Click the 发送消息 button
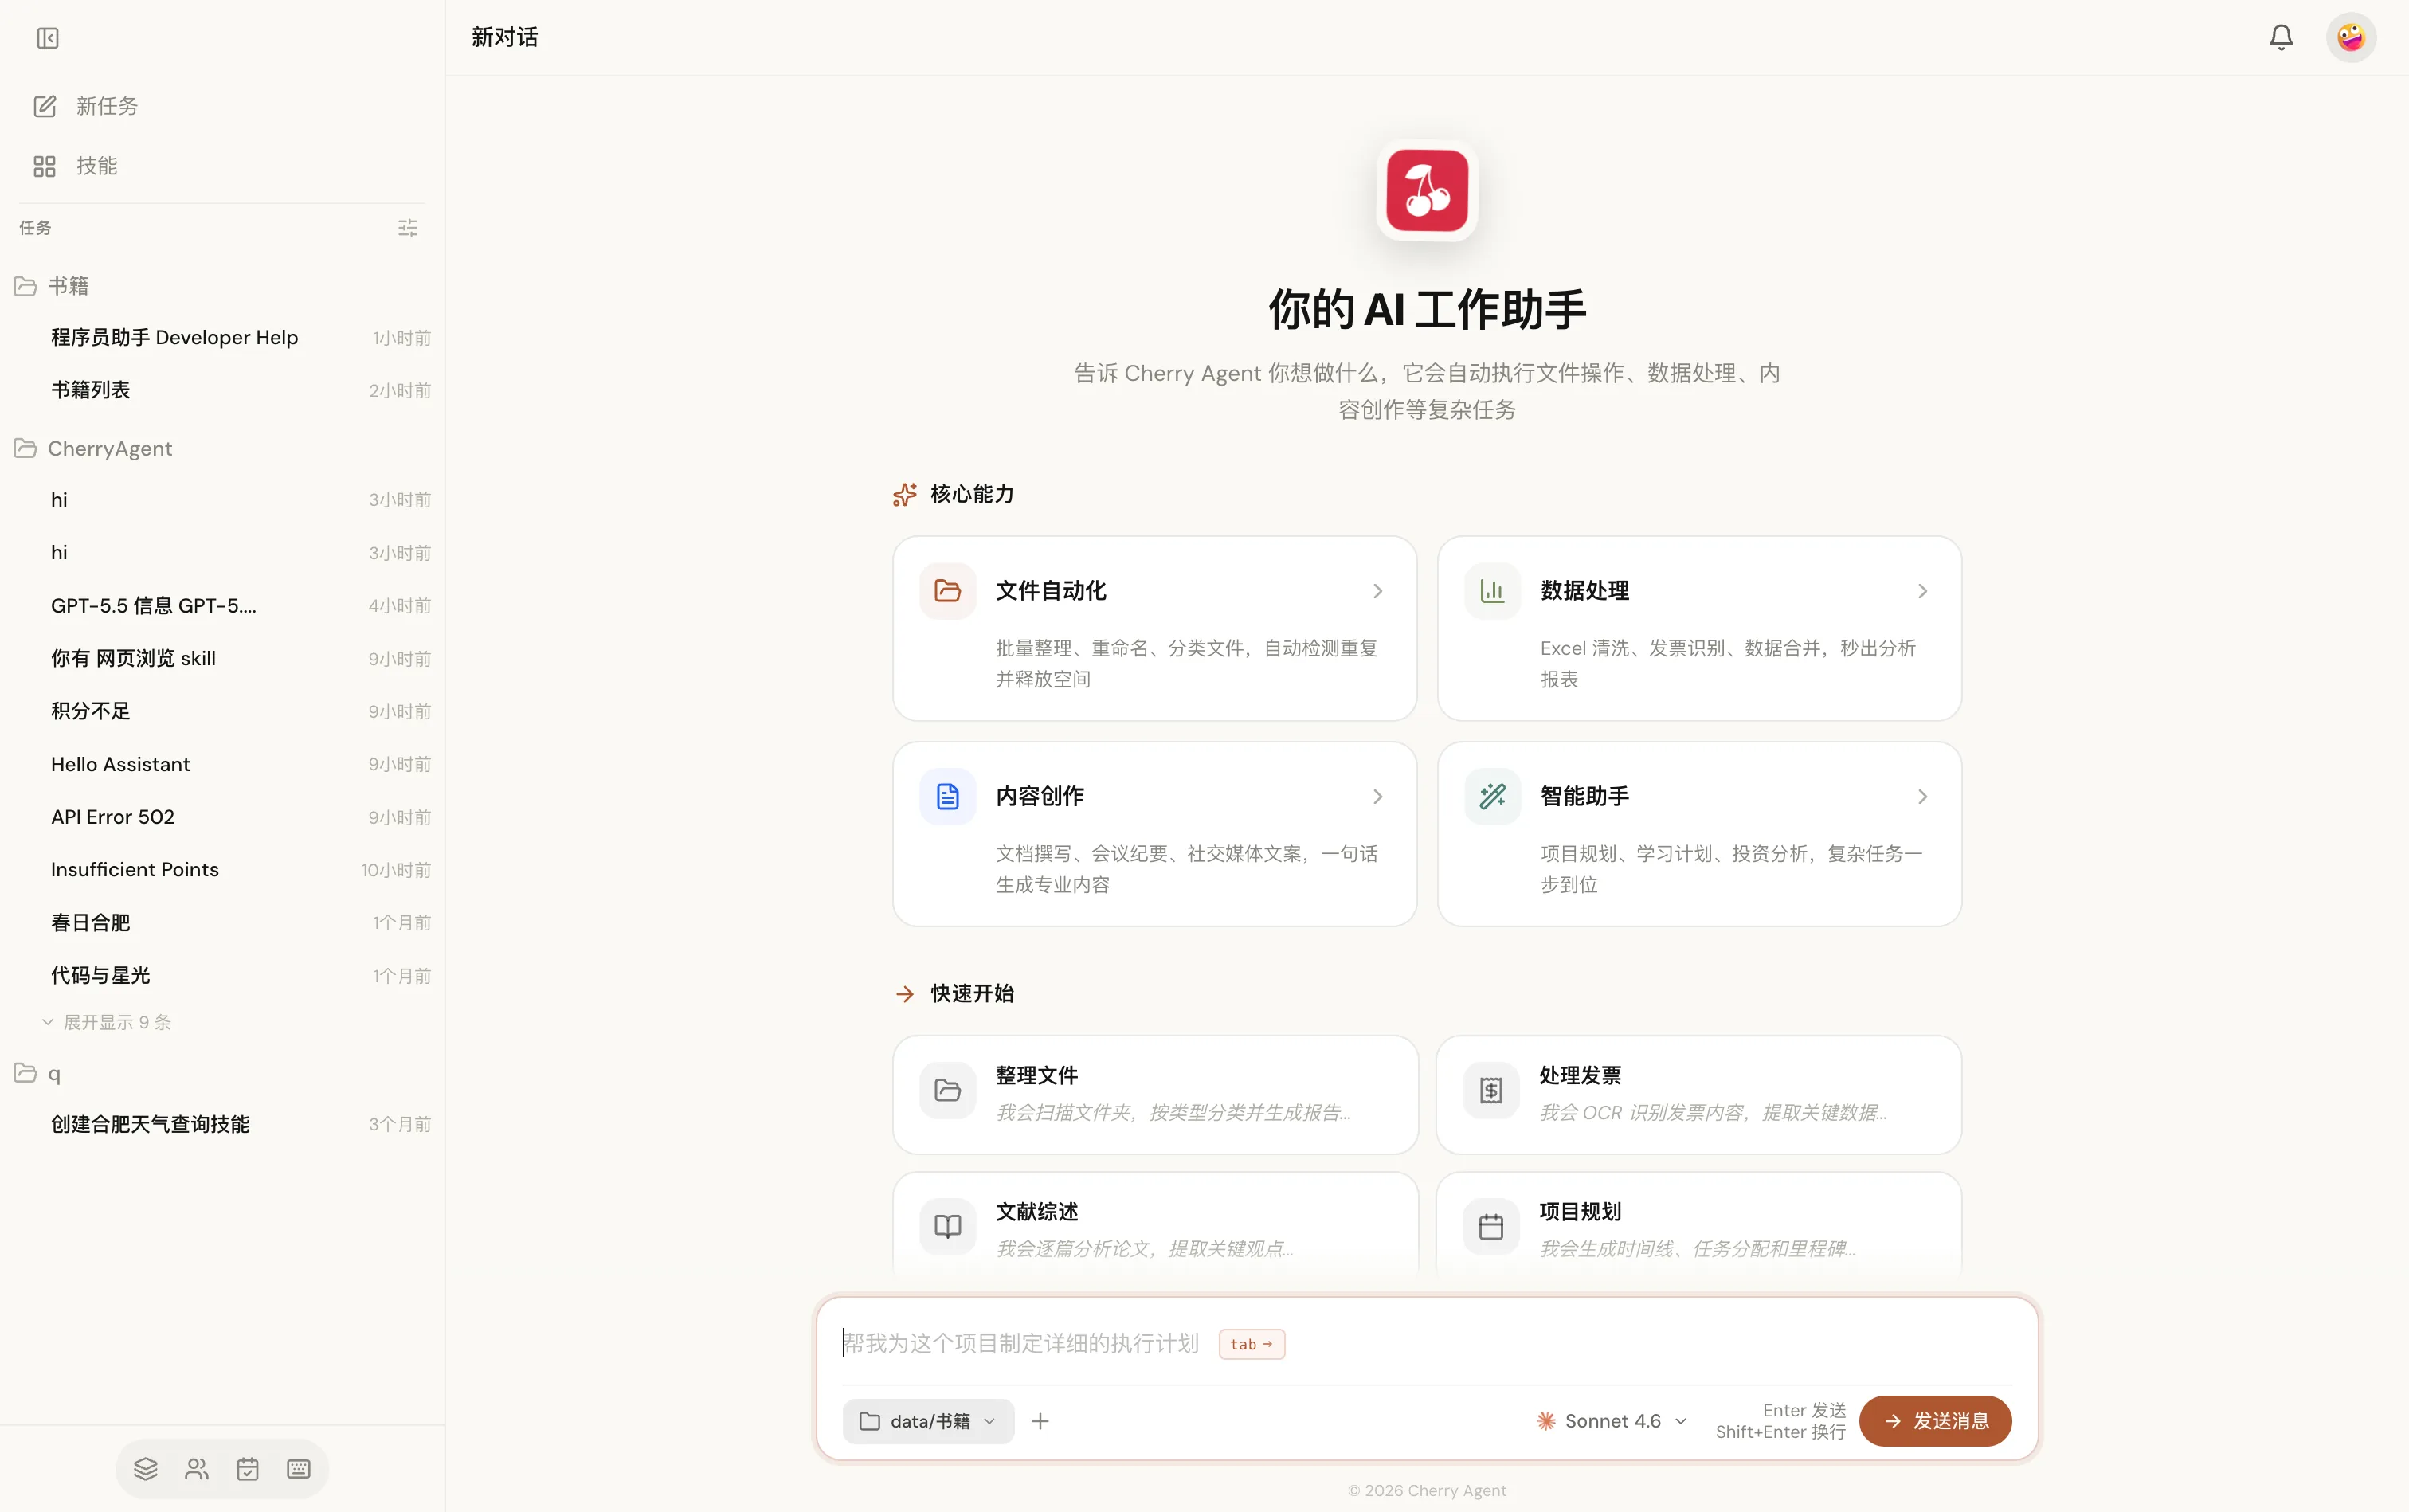Viewport: 2409px width, 1512px height. pos(1934,1420)
